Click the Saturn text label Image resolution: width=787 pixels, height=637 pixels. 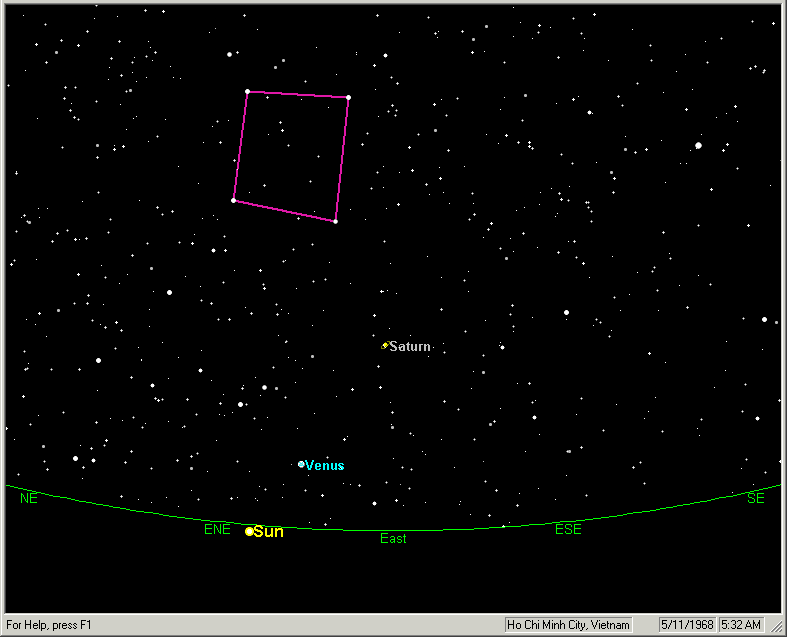click(x=410, y=347)
